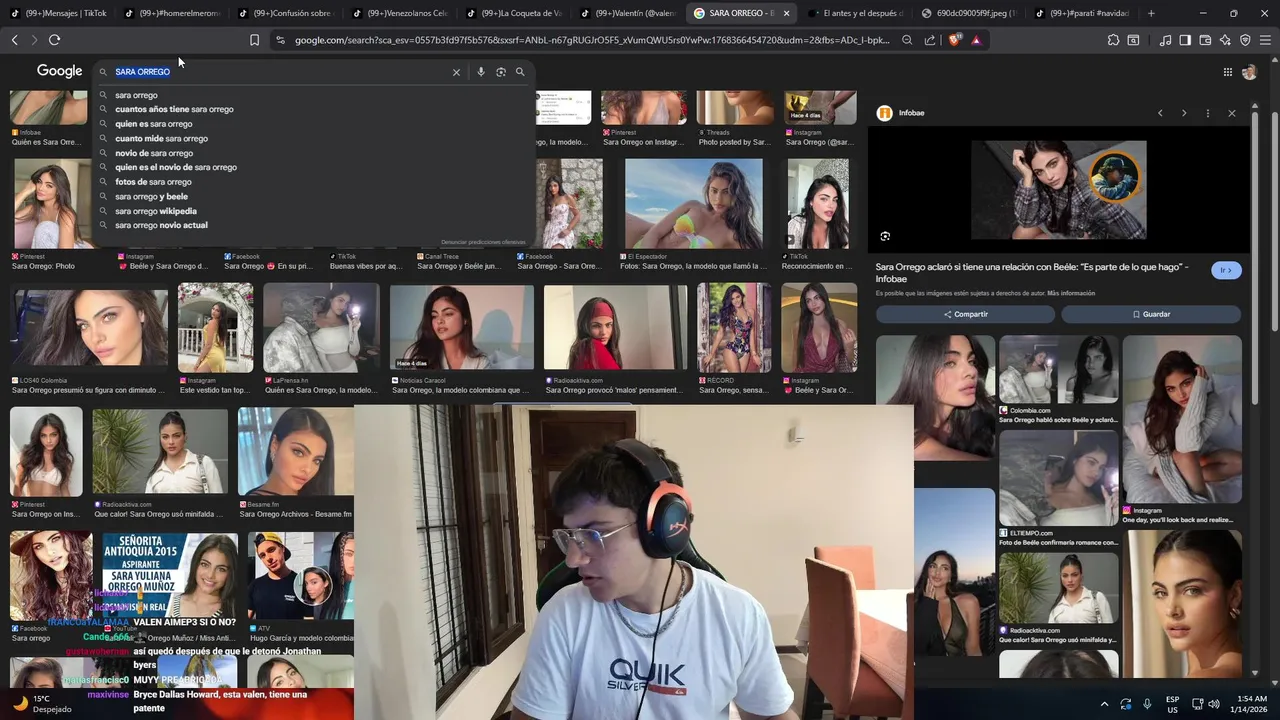The height and width of the screenshot is (720, 1280).
Task: Click 'Denunciar predicciones ofensivas' link
Action: point(483,242)
